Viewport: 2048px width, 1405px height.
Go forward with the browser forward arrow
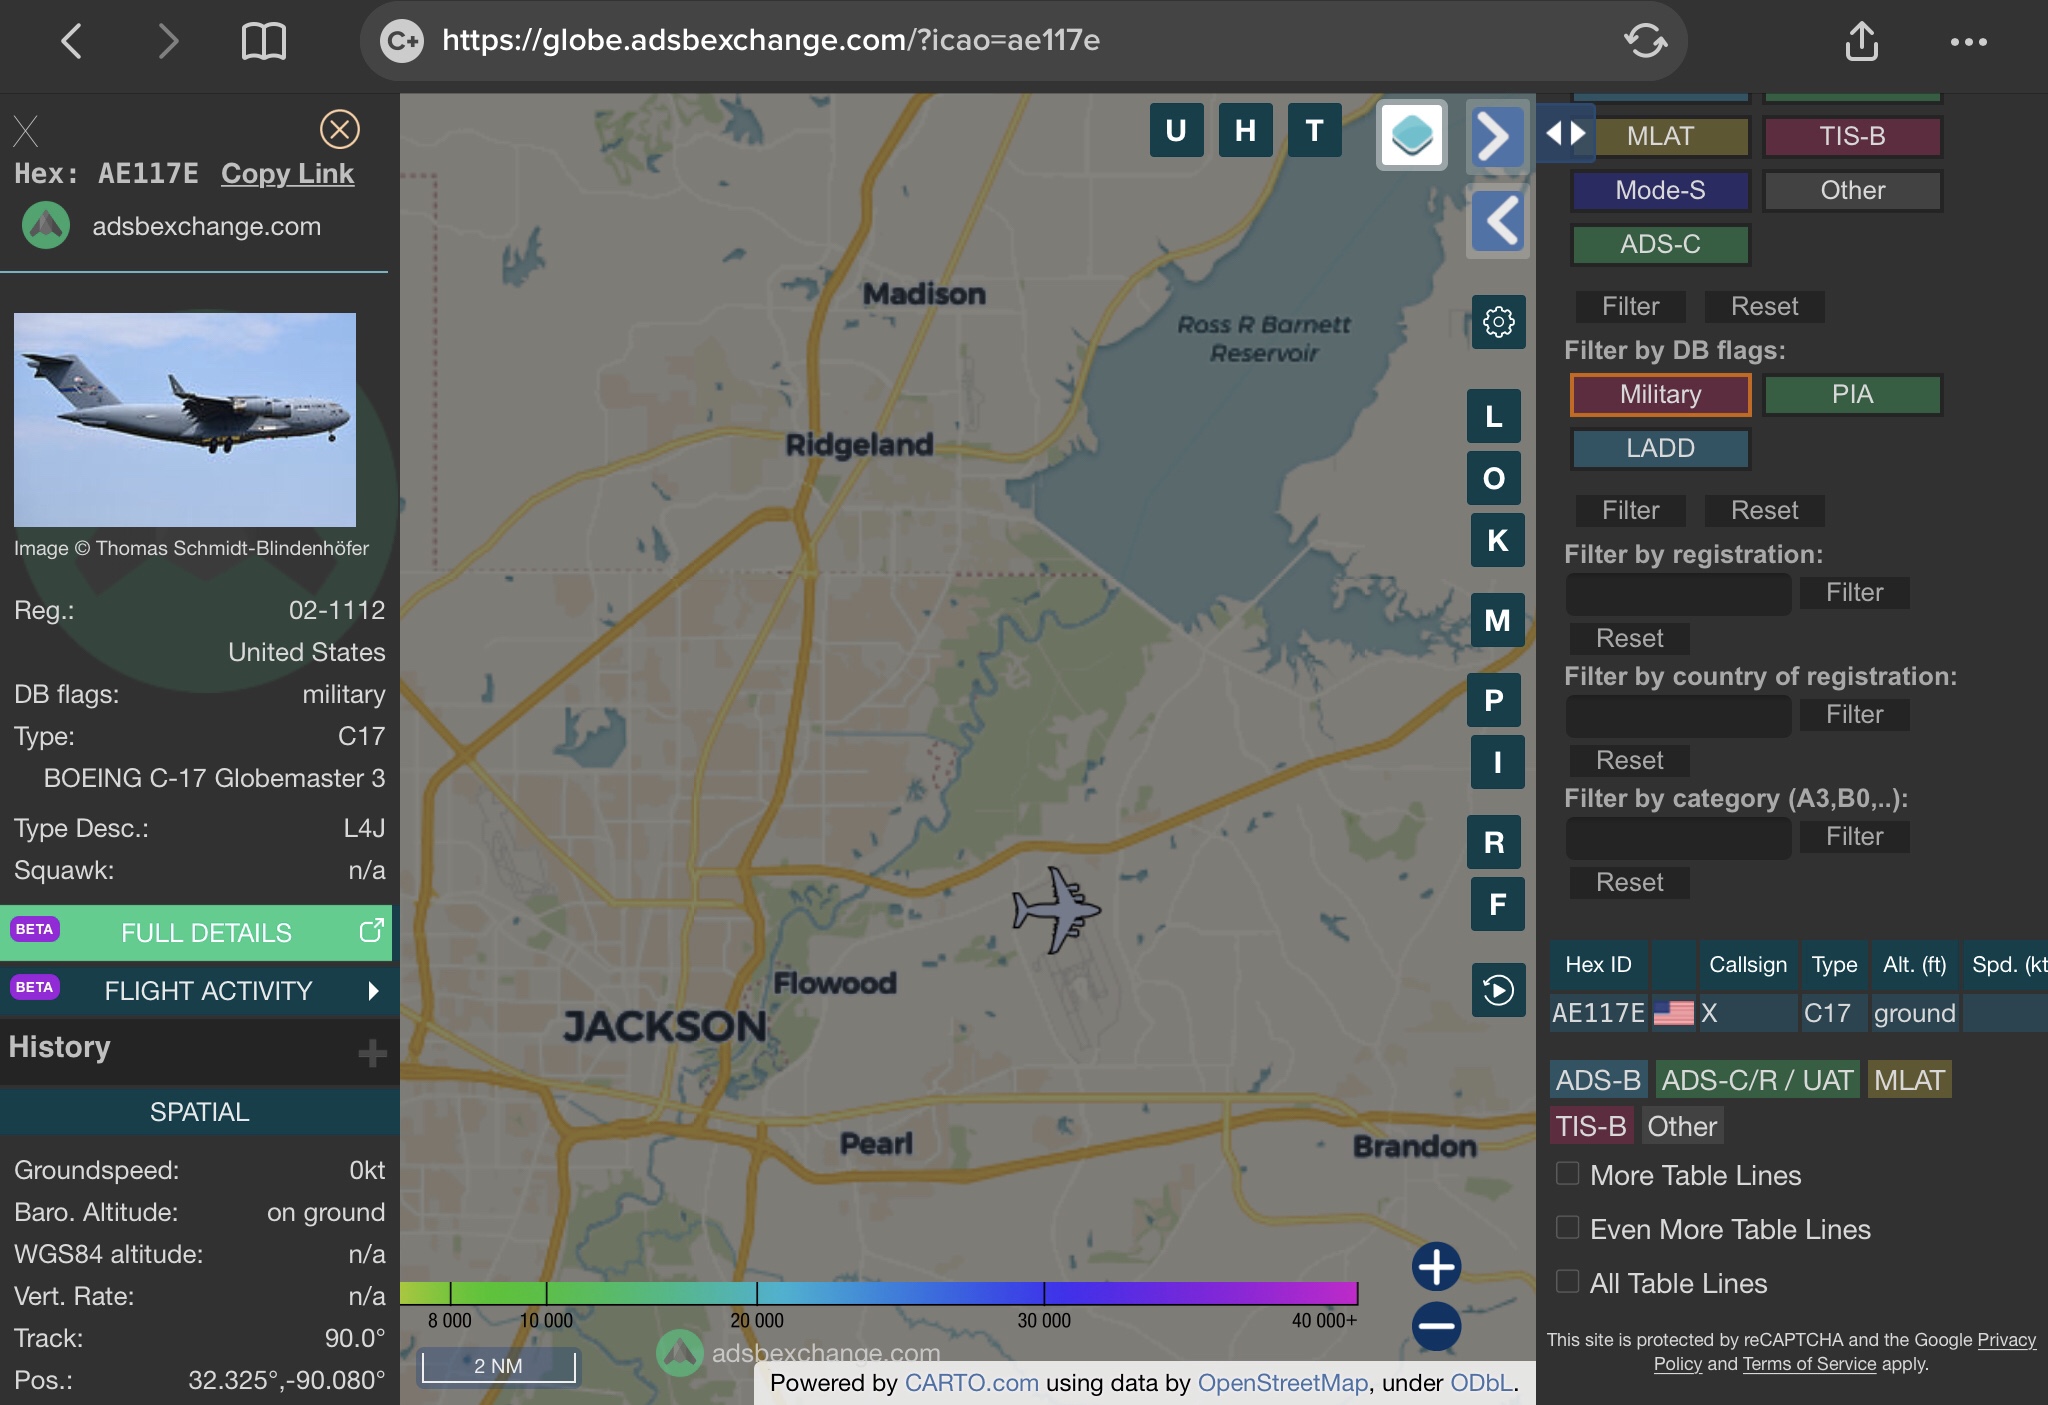point(168,42)
